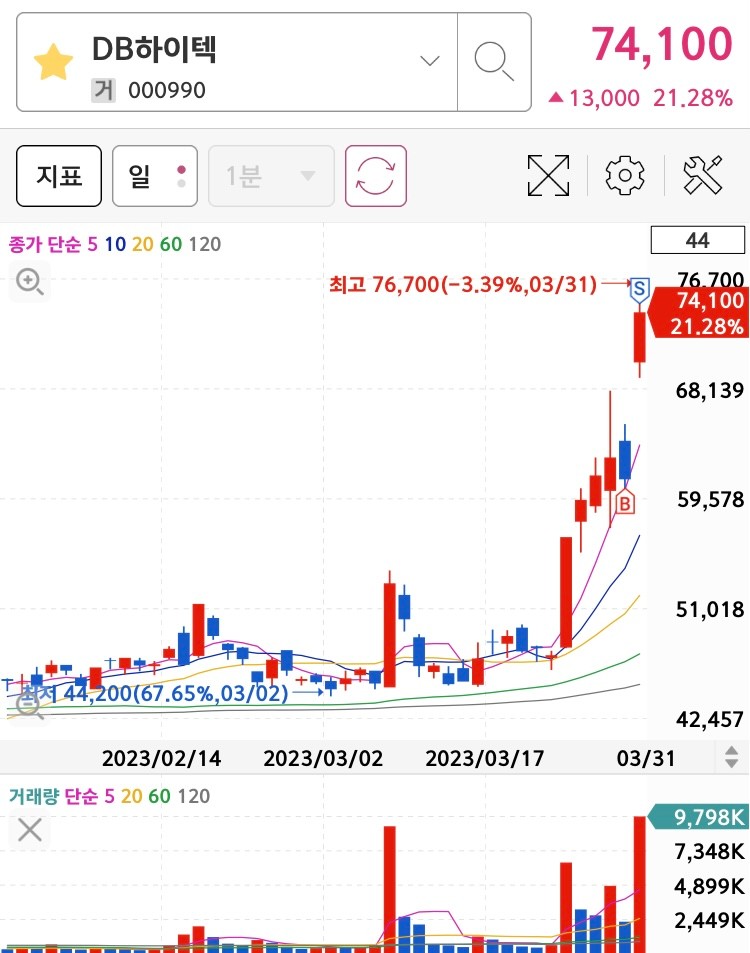
Task: Click the 03/31 date label
Action: tap(645, 759)
